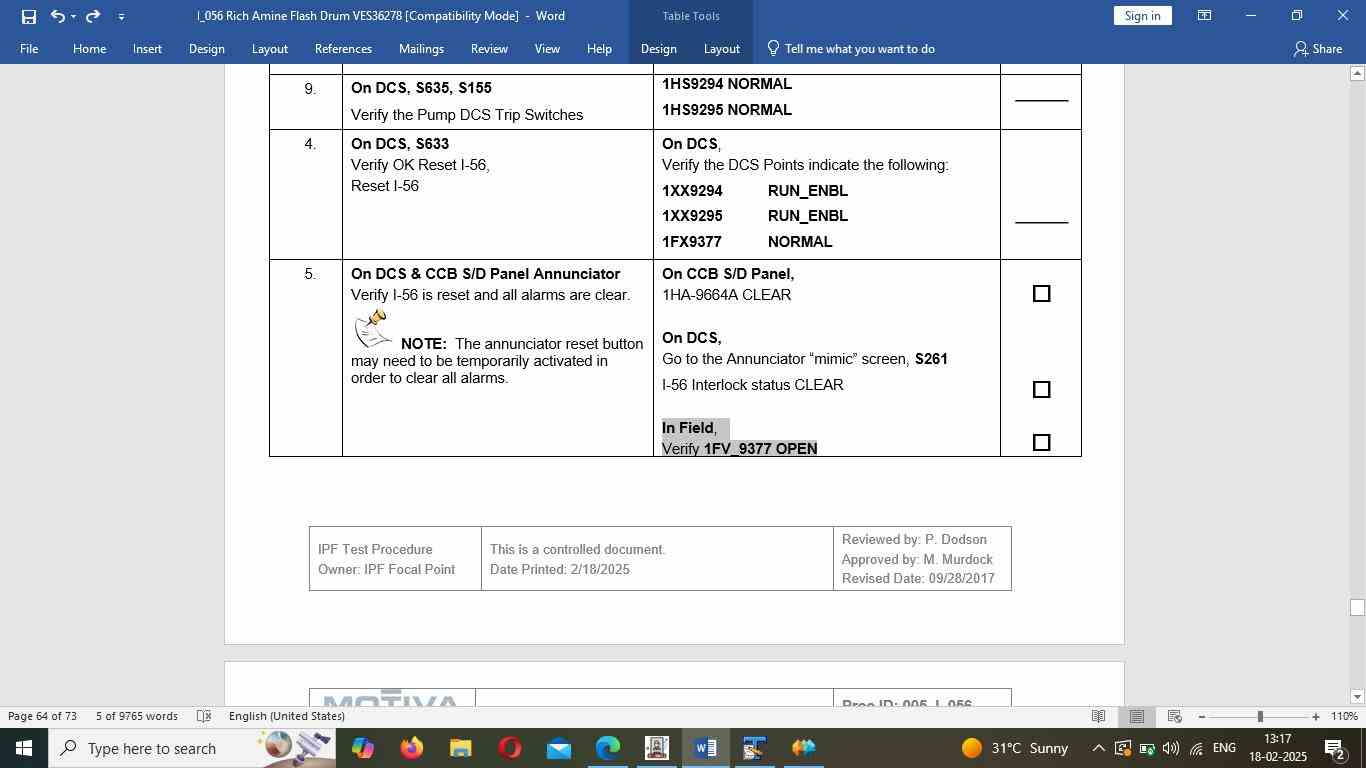The height and width of the screenshot is (768, 1366).
Task: Click the text '1HS9295 NORMAL'
Action: pos(727,110)
